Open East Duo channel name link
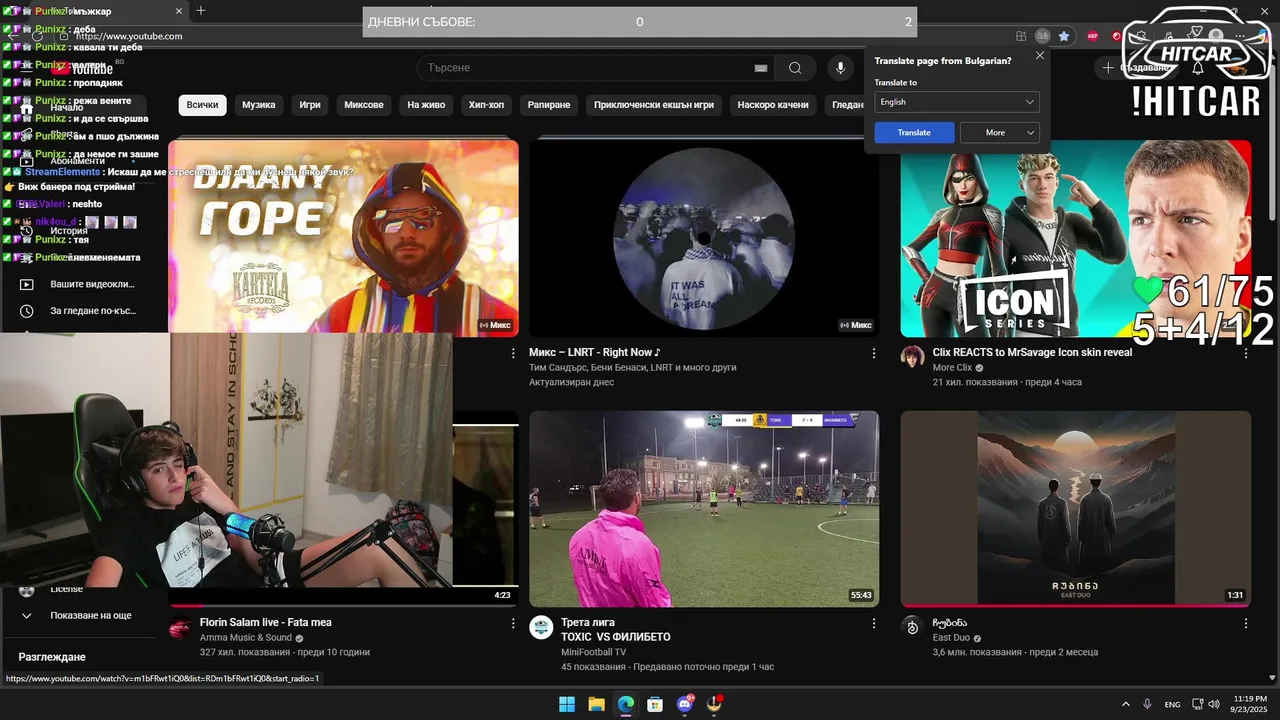This screenshot has width=1280, height=720. tap(951, 638)
